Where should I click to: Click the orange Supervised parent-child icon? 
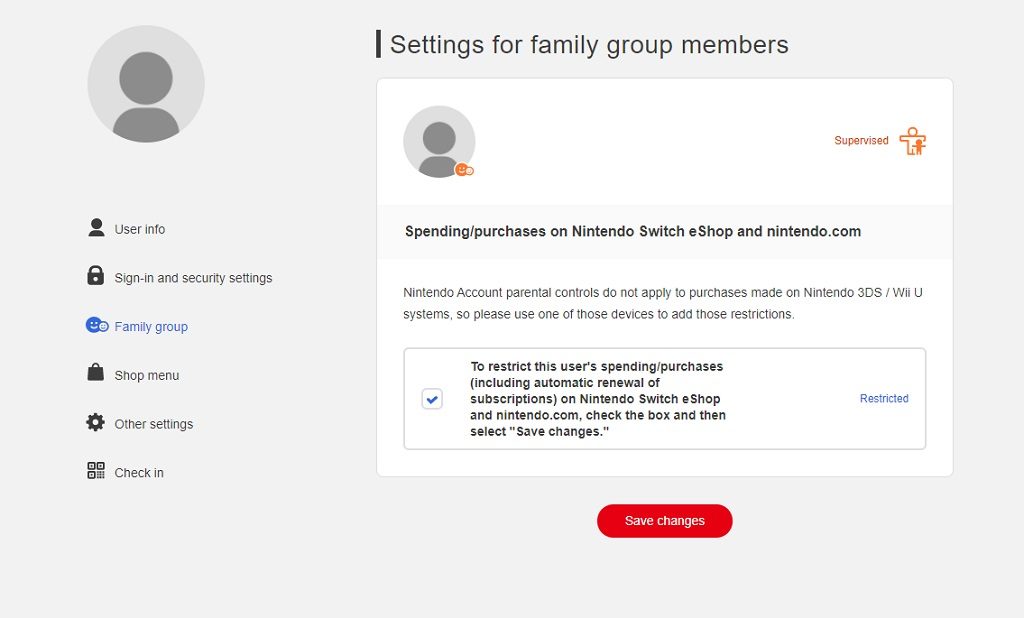[912, 140]
